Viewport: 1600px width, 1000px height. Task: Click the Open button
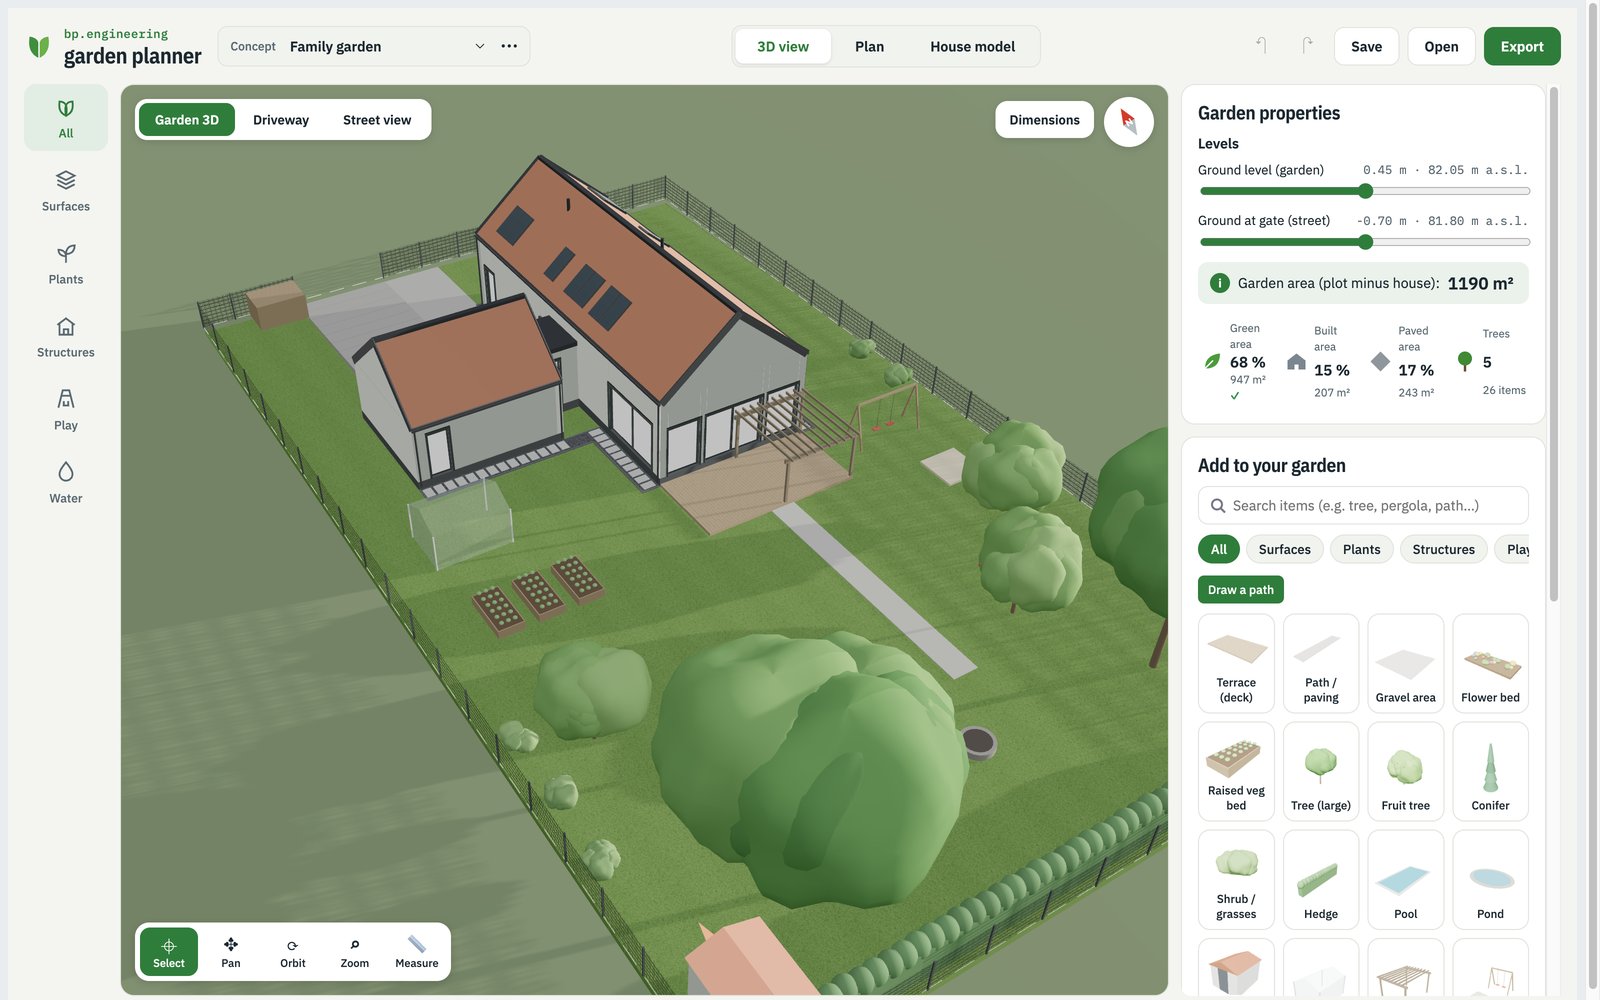tap(1441, 46)
